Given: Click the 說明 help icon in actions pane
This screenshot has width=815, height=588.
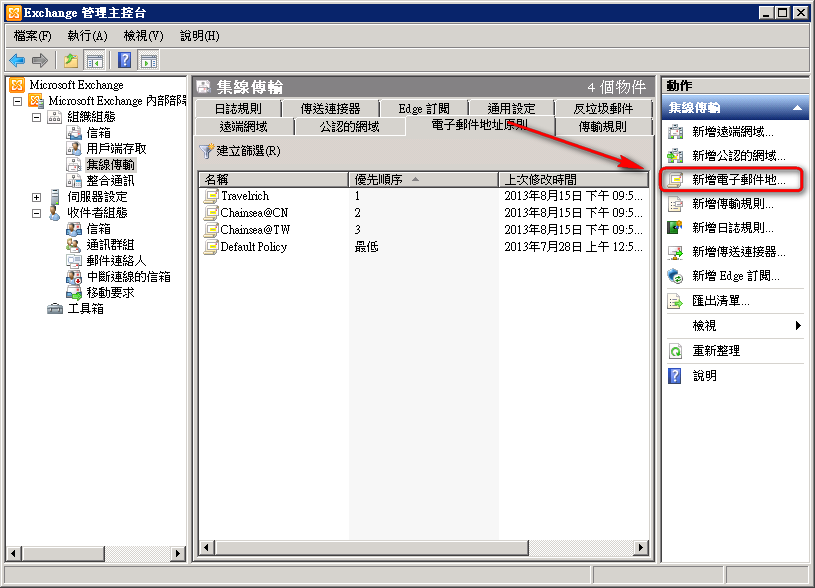Looking at the screenshot, I should tap(675, 376).
